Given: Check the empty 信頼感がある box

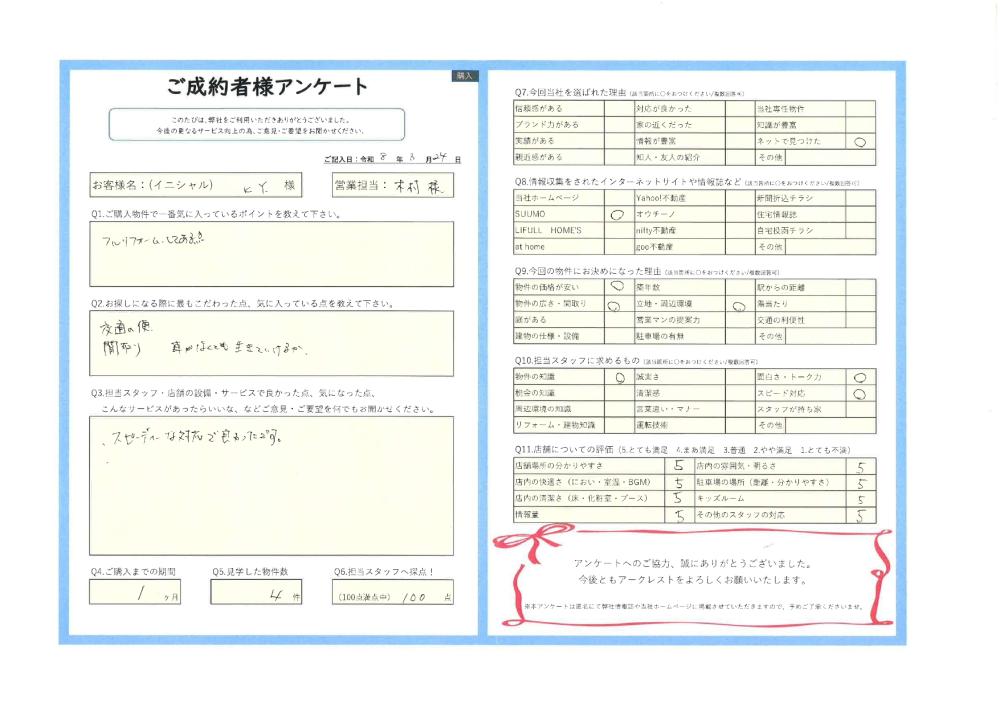Looking at the screenshot, I should point(617,108).
